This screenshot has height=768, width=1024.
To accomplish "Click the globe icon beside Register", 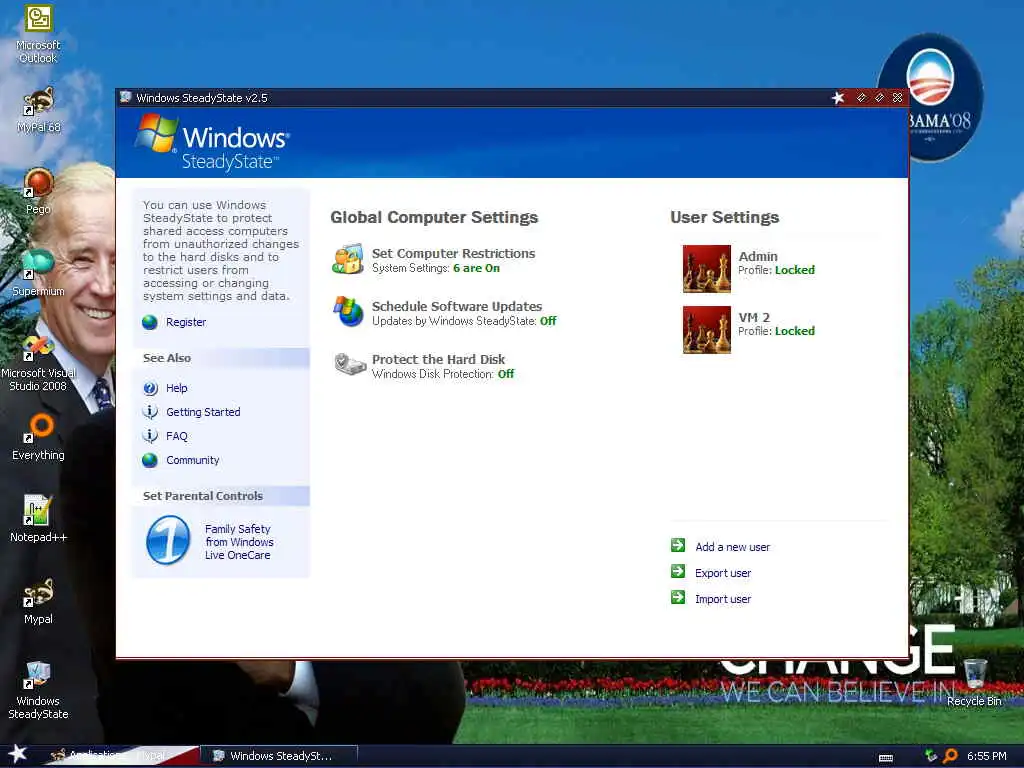I will (x=150, y=322).
